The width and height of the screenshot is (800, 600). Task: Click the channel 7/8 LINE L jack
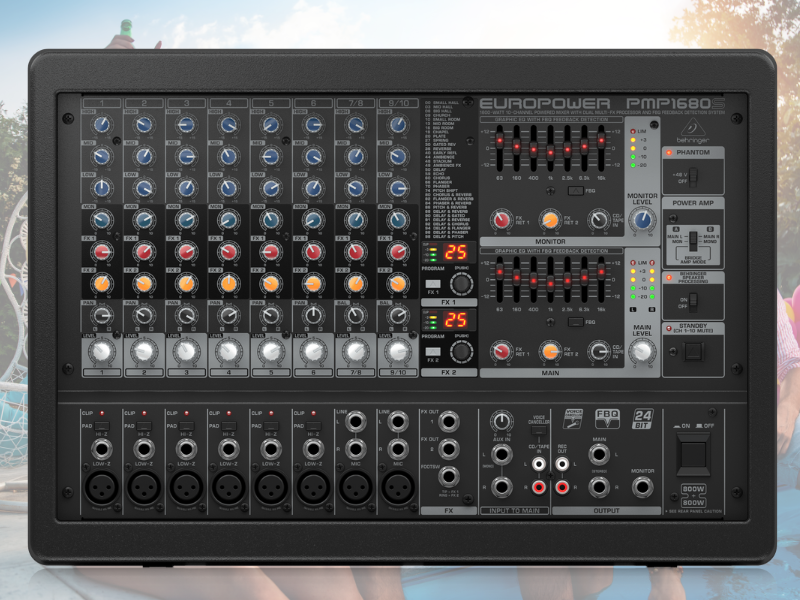coord(356,421)
